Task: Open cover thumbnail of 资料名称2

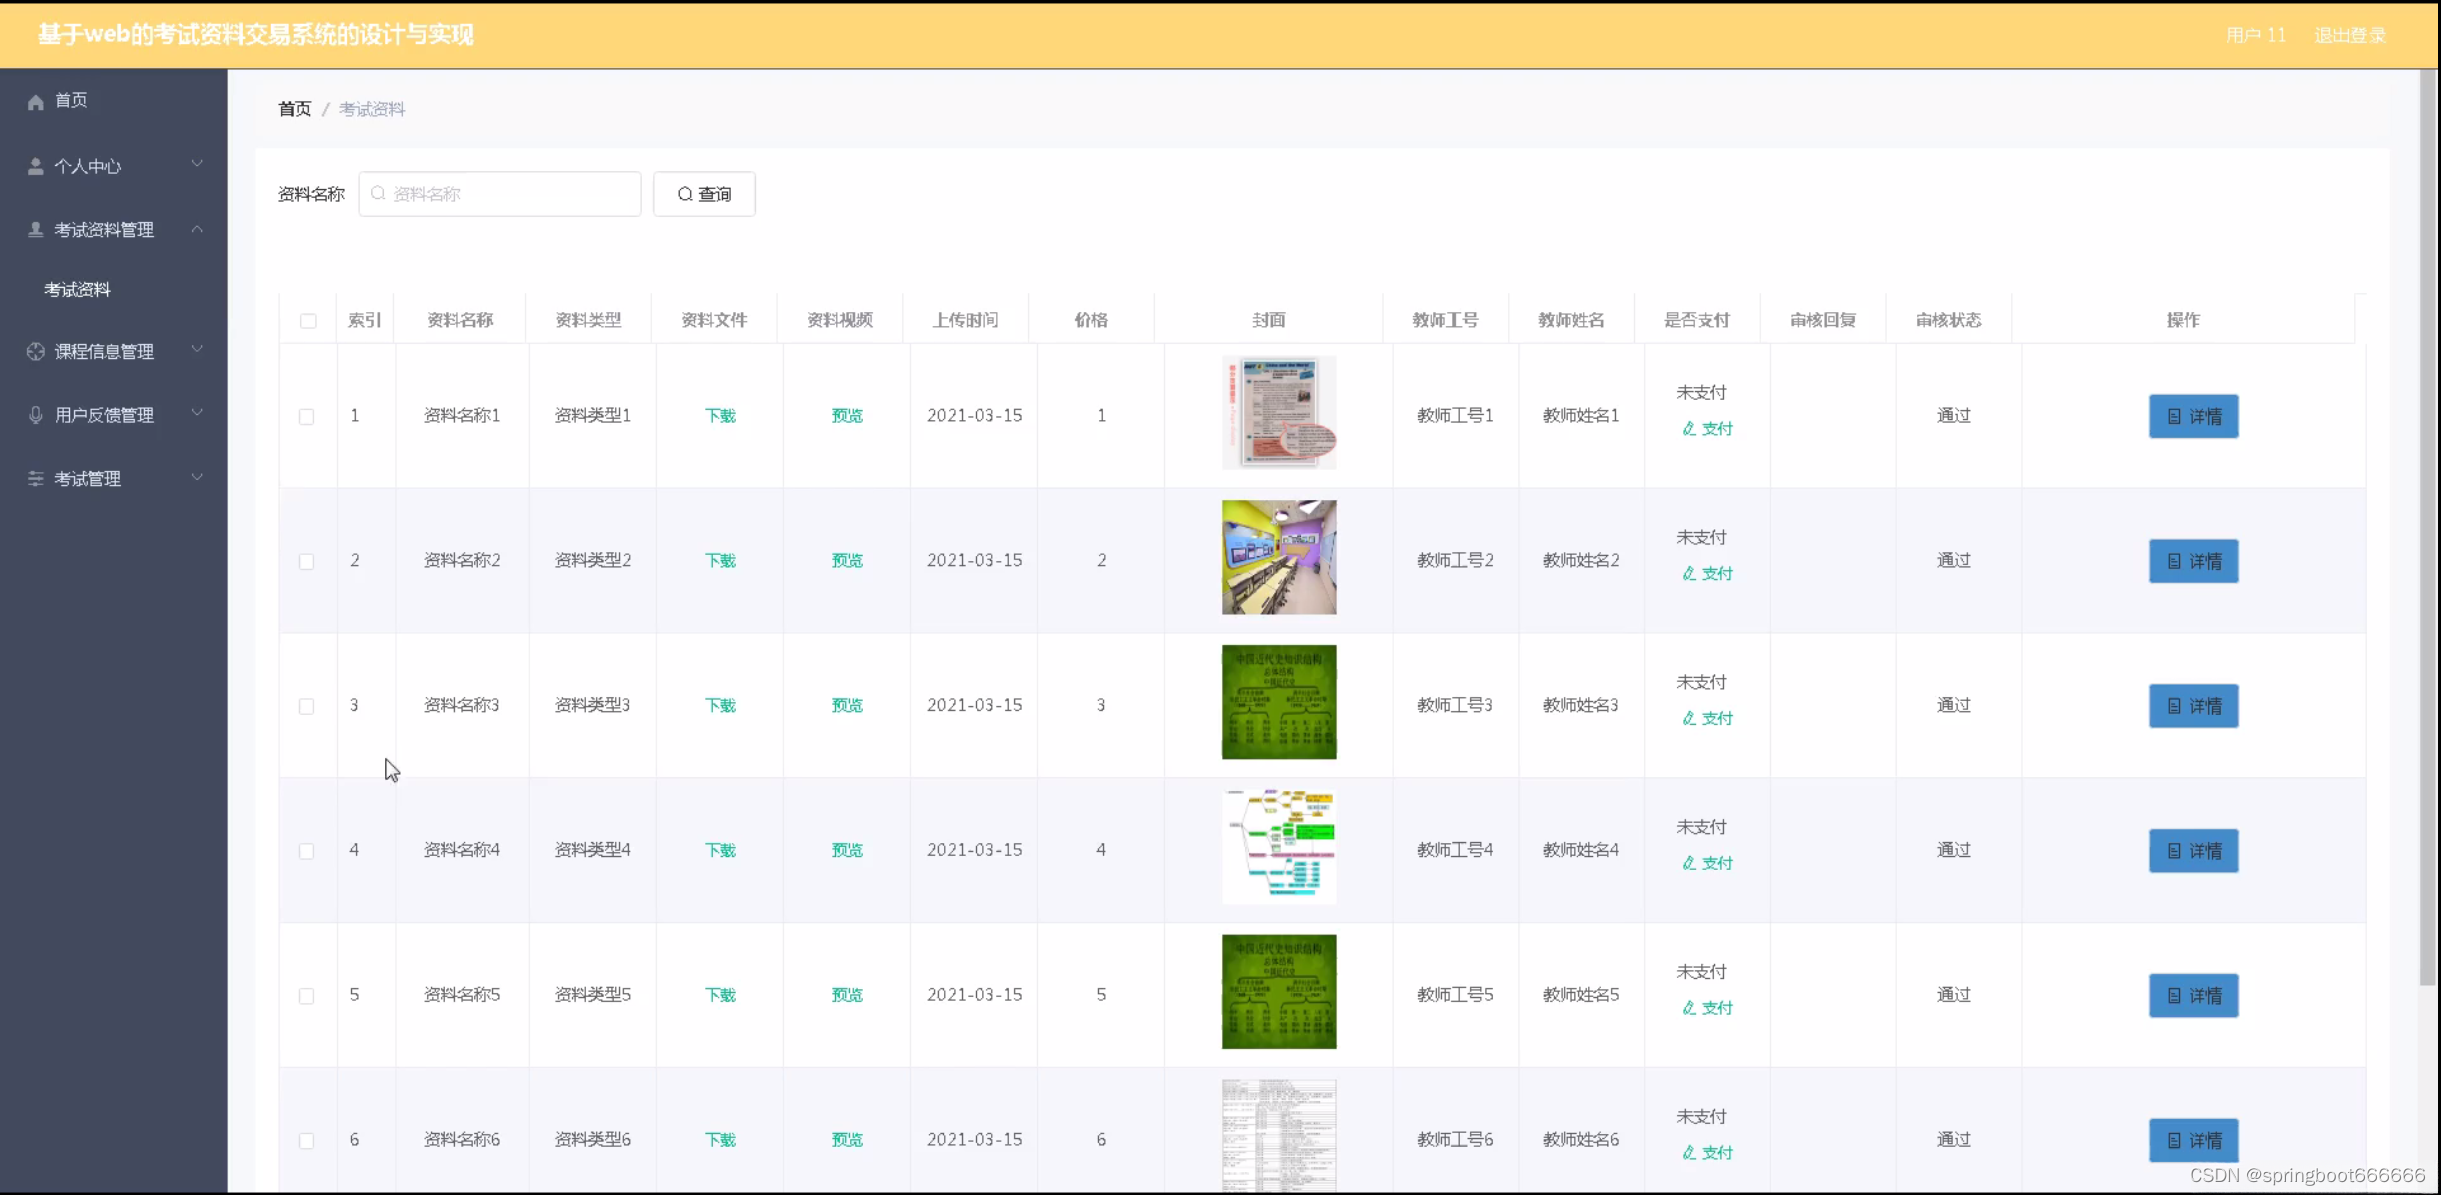Action: tap(1278, 558)
